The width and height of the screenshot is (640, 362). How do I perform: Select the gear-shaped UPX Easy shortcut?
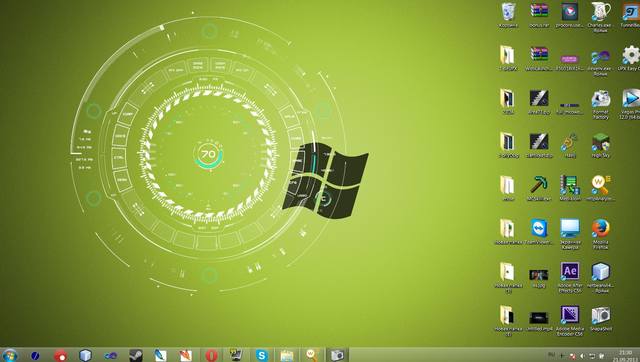[630, 58]
